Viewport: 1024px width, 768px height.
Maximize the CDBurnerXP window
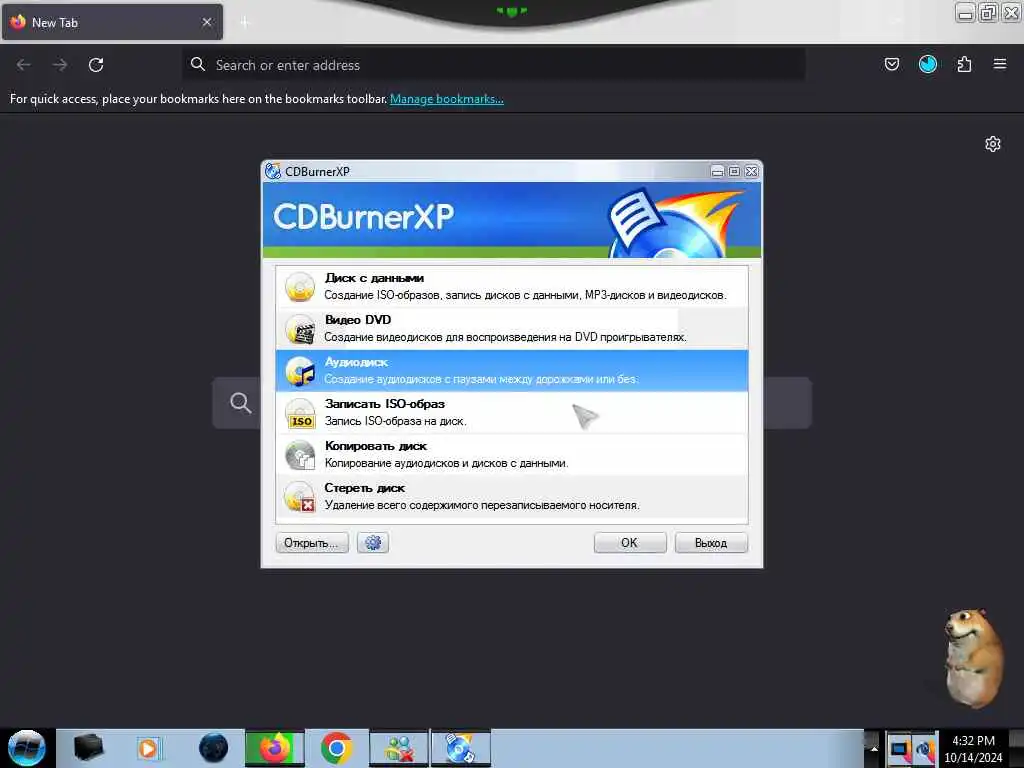(x=734, y=171)
